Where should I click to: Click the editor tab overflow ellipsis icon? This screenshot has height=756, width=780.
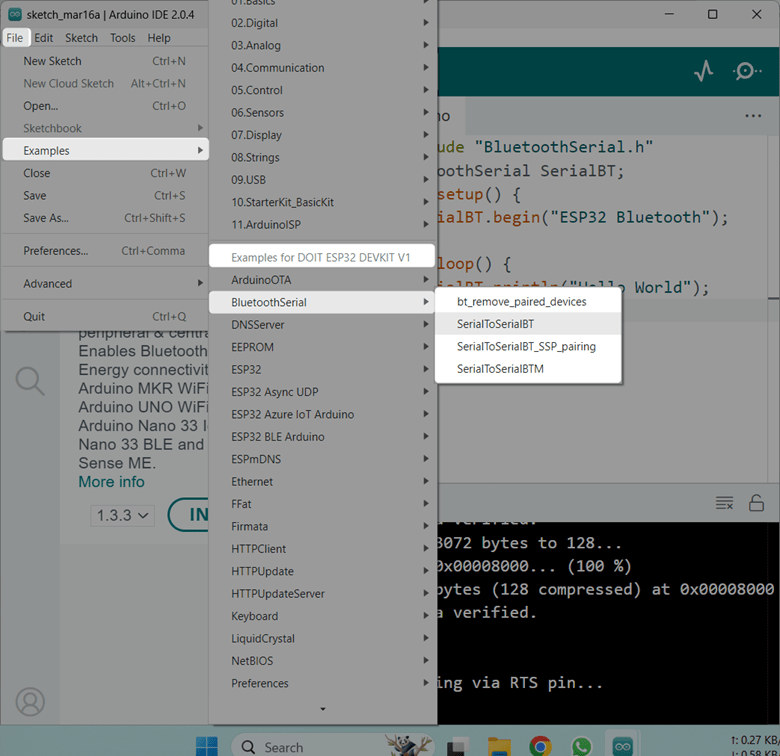tap(753, 116)
